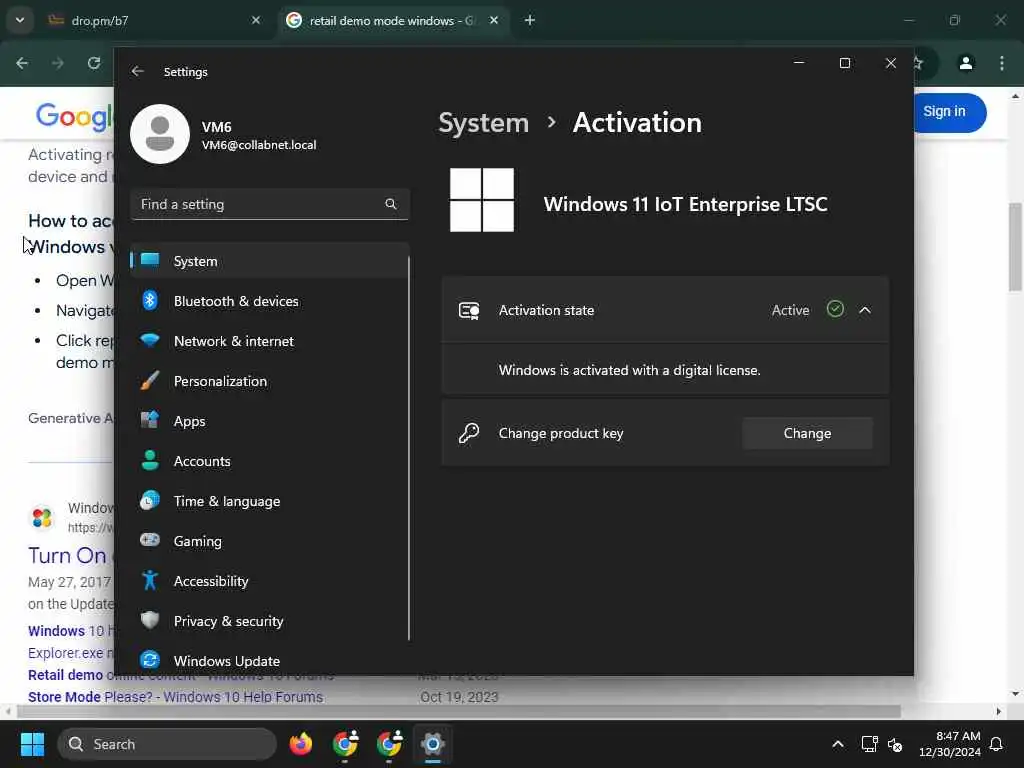Click Chrome's vertical page scrollbar thumb
The width and height of the screenshot is (1024, 768).
click(1015, 247)
